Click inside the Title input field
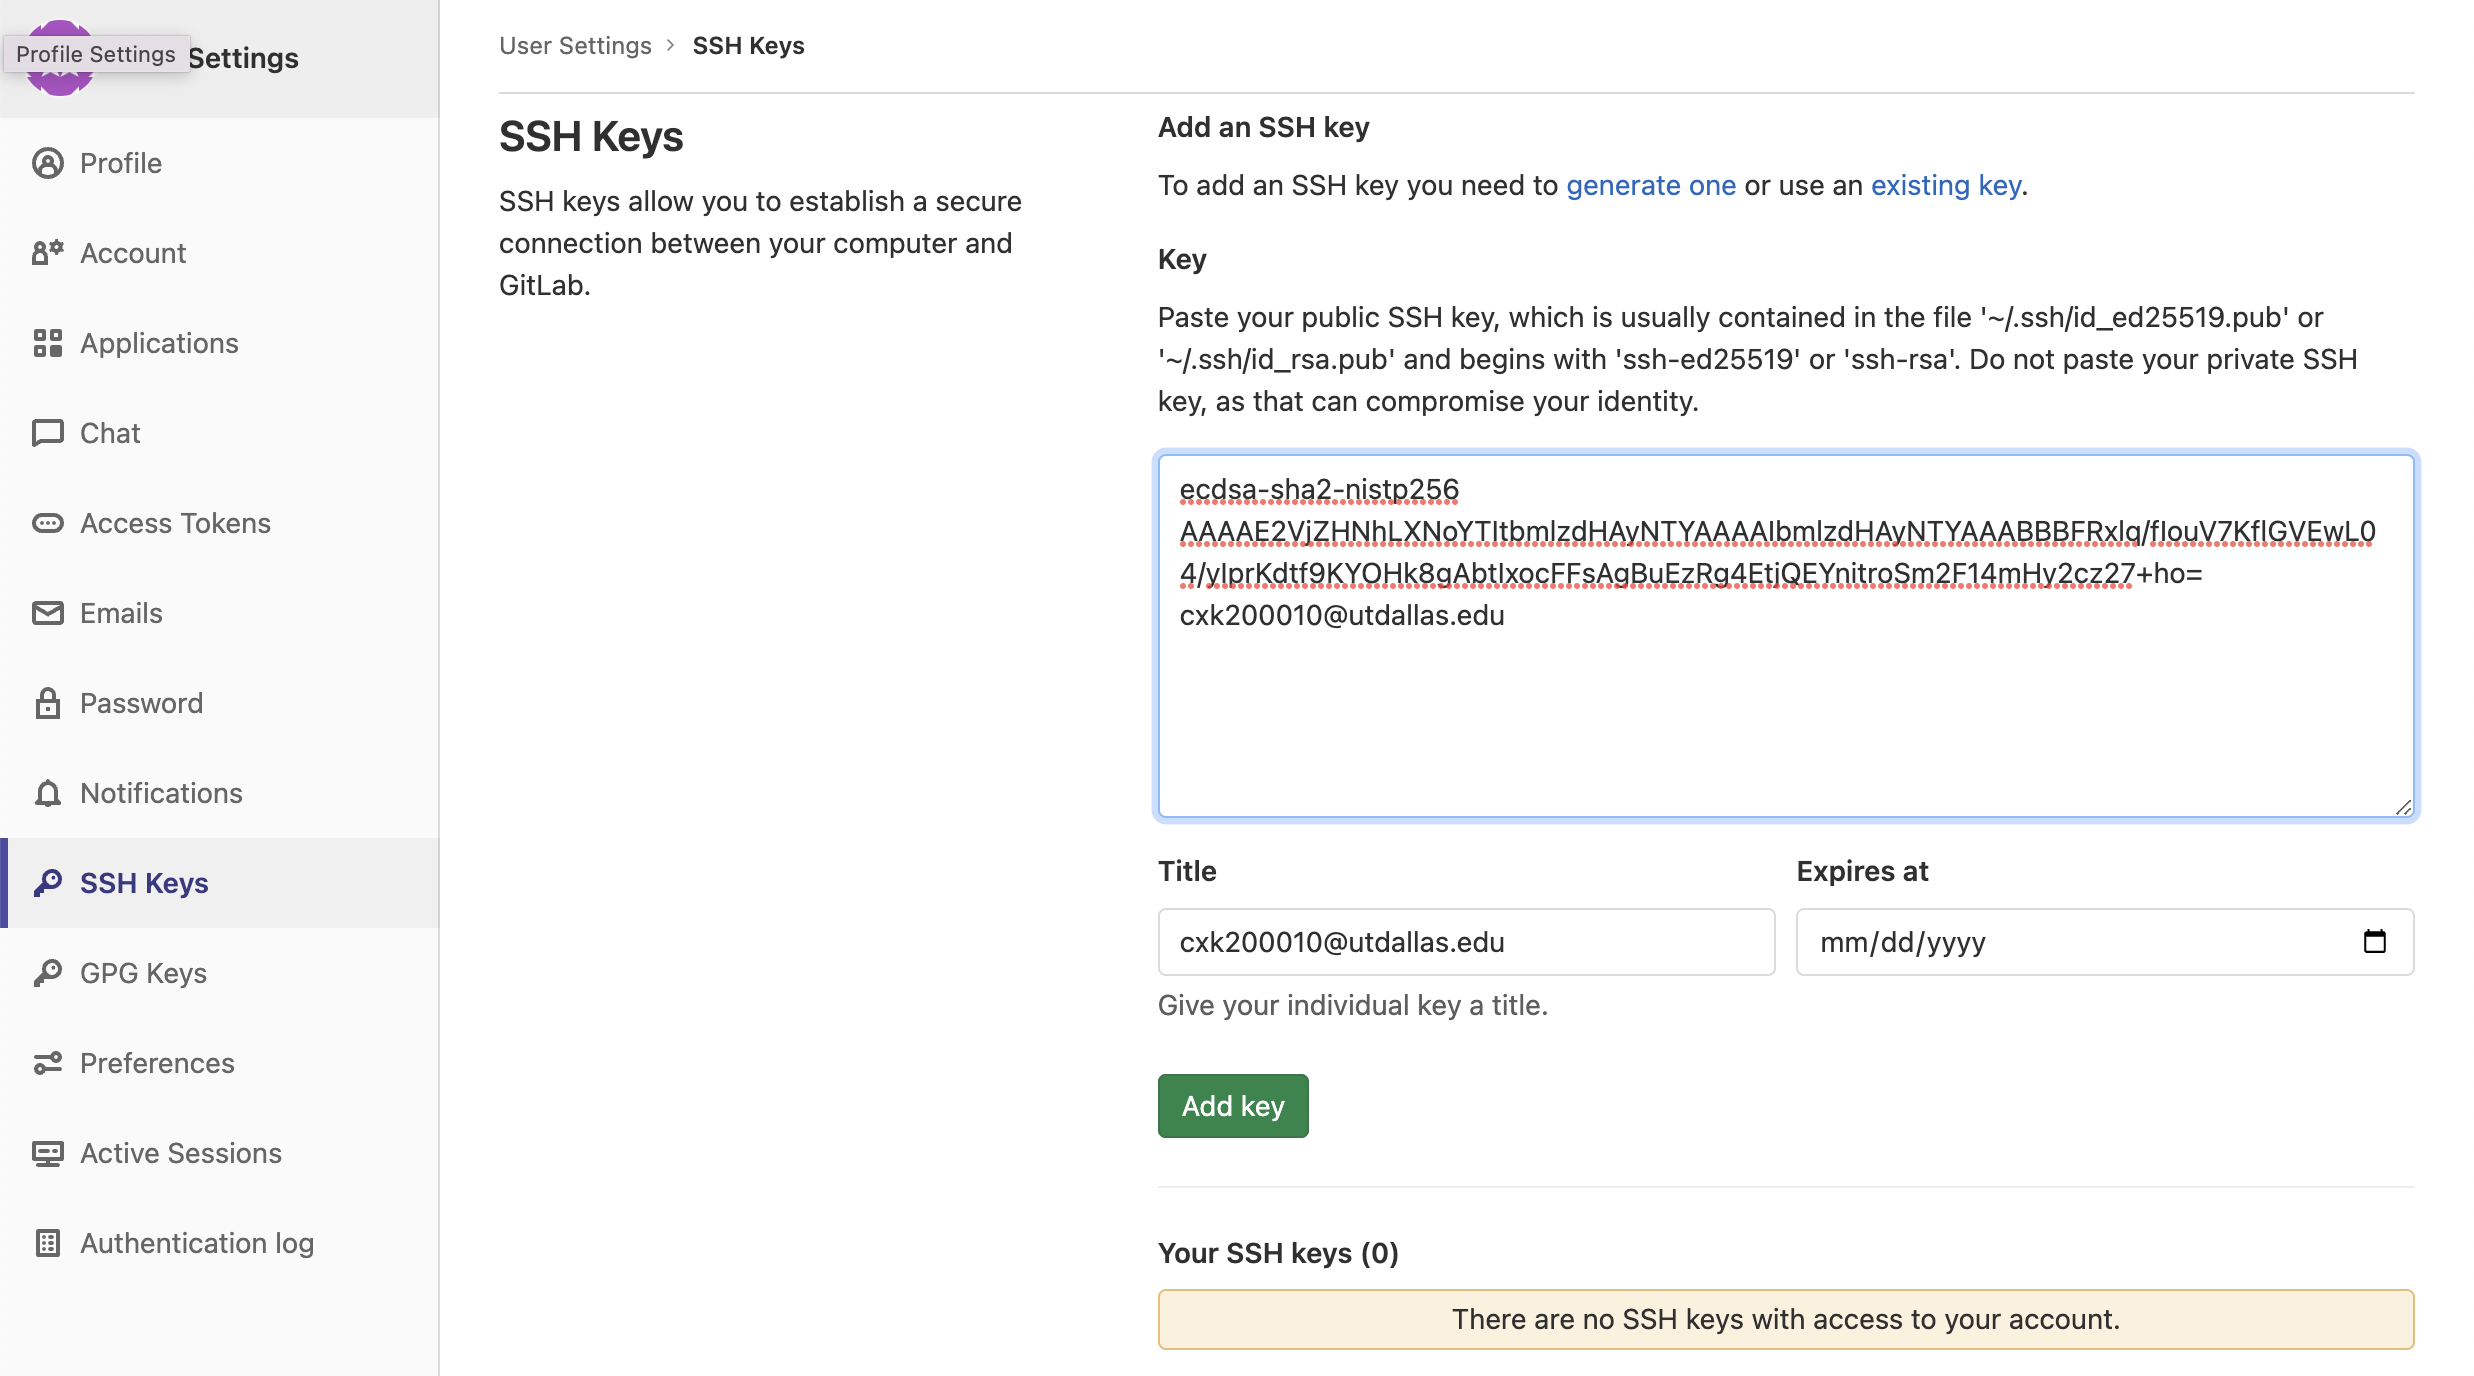 [1465, 941]
